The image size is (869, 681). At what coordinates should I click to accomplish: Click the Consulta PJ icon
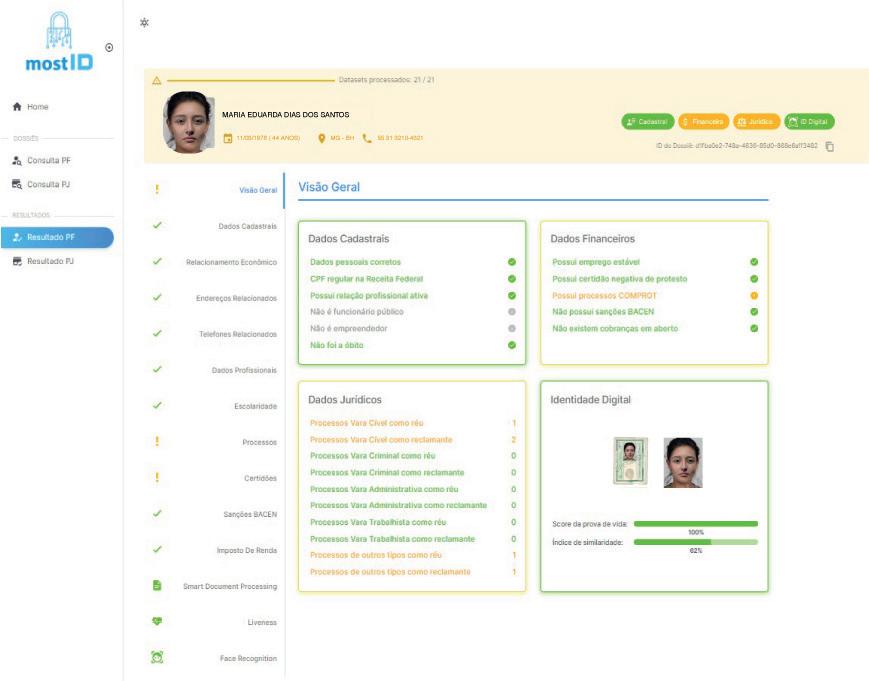[x=17, y=185]
